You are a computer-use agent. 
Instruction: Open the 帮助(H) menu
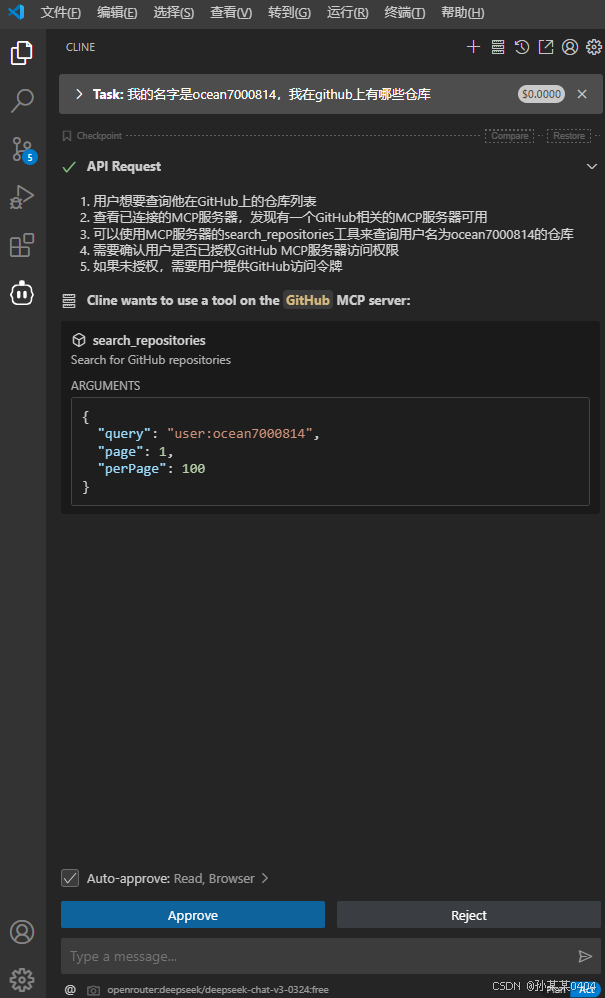pos(462,13)
